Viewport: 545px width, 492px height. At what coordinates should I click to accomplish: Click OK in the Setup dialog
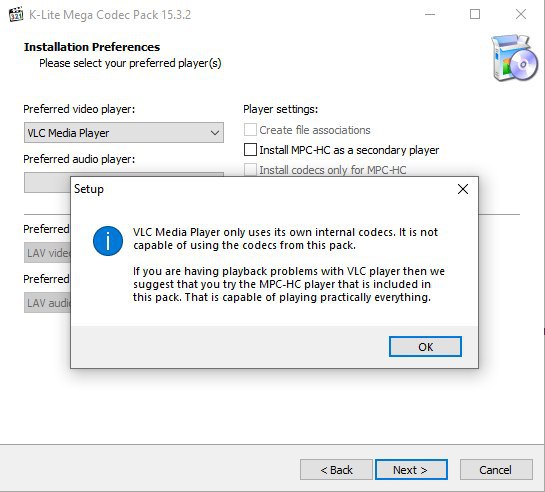425,346
